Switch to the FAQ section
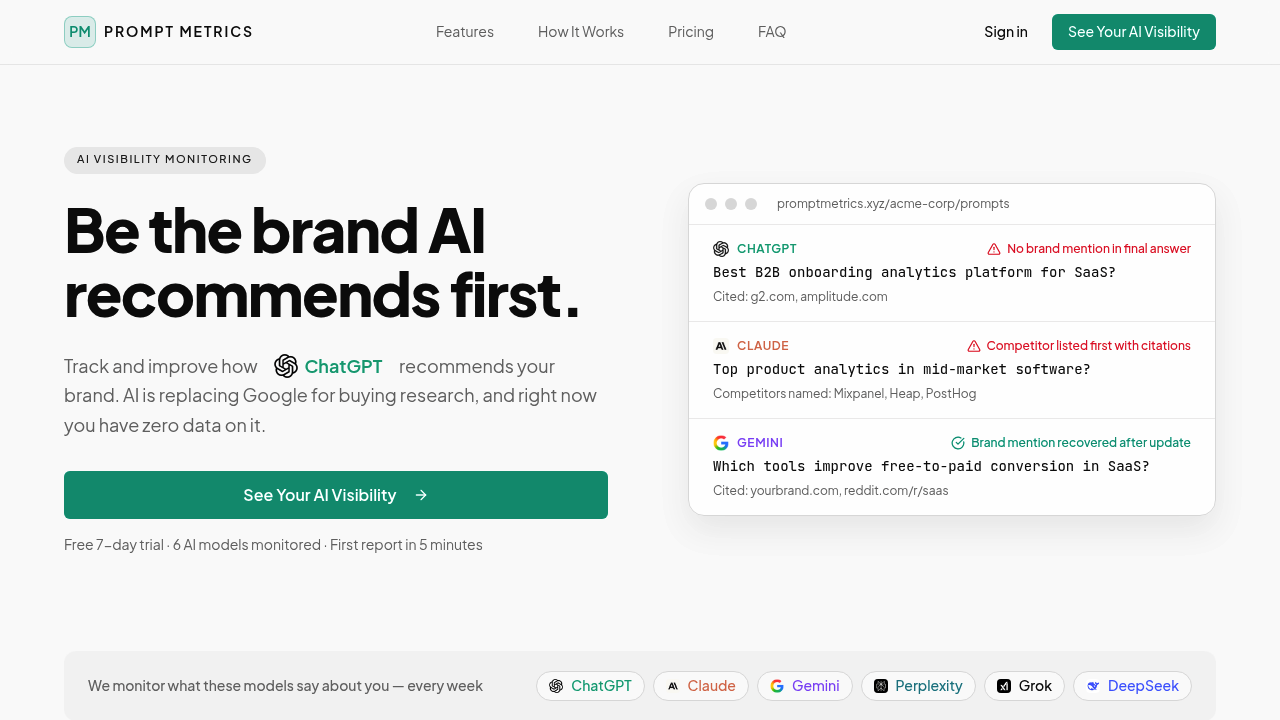This screenshot has width=1280, height=720. tap(771, 31)
